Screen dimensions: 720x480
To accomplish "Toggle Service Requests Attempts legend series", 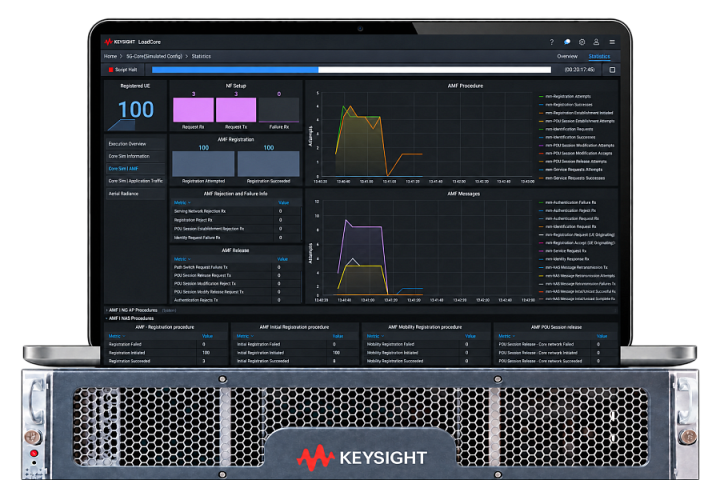I will click(x=571, y=169).
